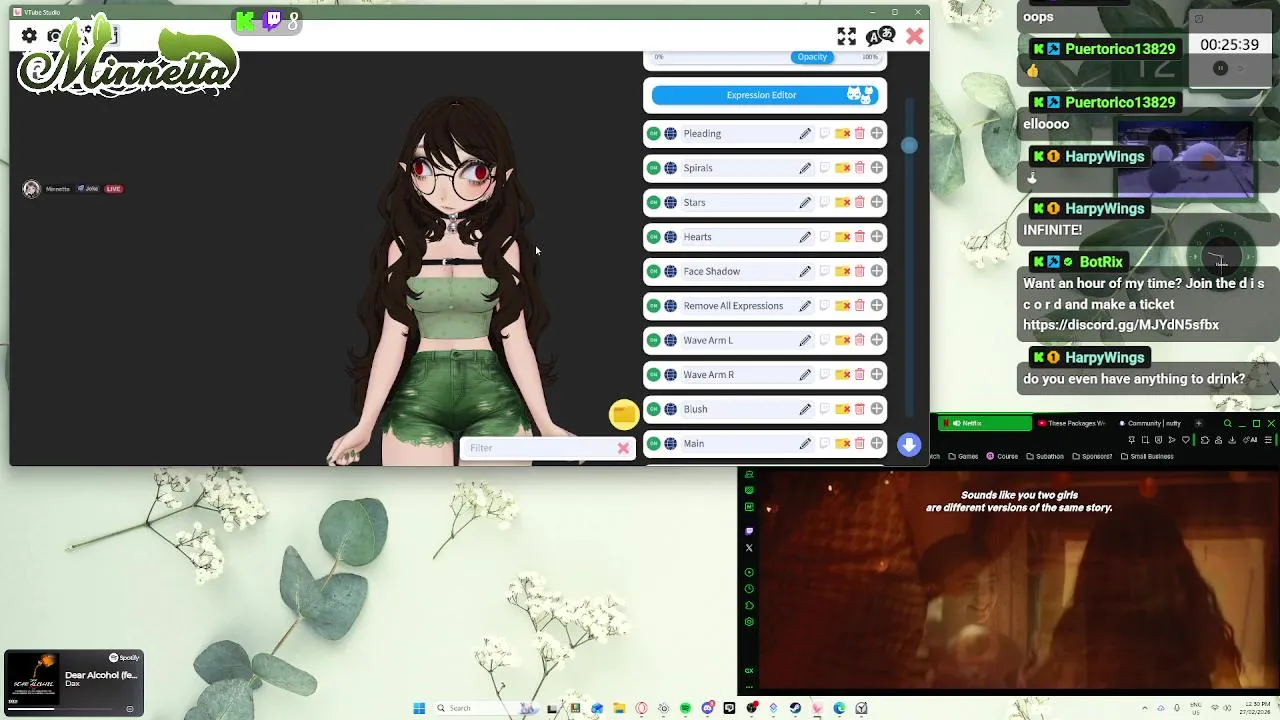Open Microsoft Edge from the taskbar

point(839,708)
